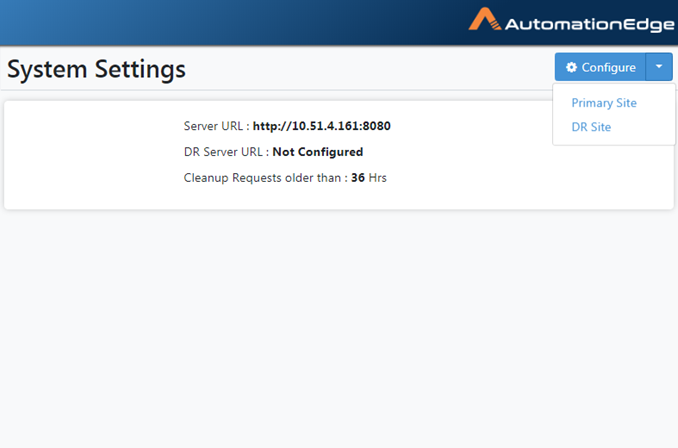Click the DR Server URL label
The height and width of the screenshot is (448, 678).
point(223,152)
